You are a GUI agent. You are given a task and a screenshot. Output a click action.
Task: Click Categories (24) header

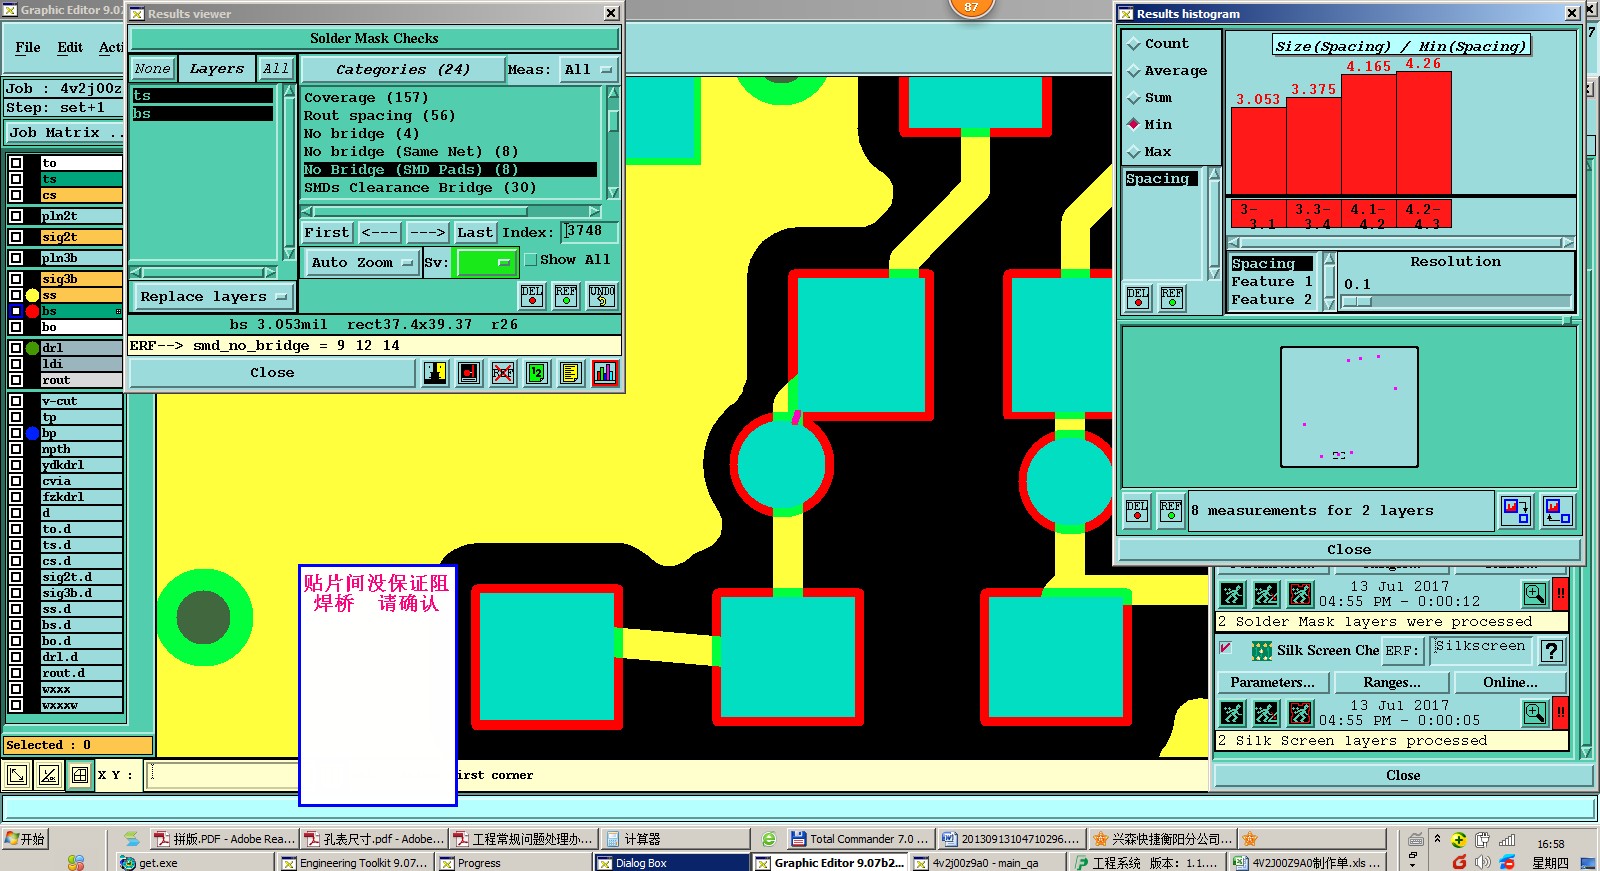[x=402, y=70]
